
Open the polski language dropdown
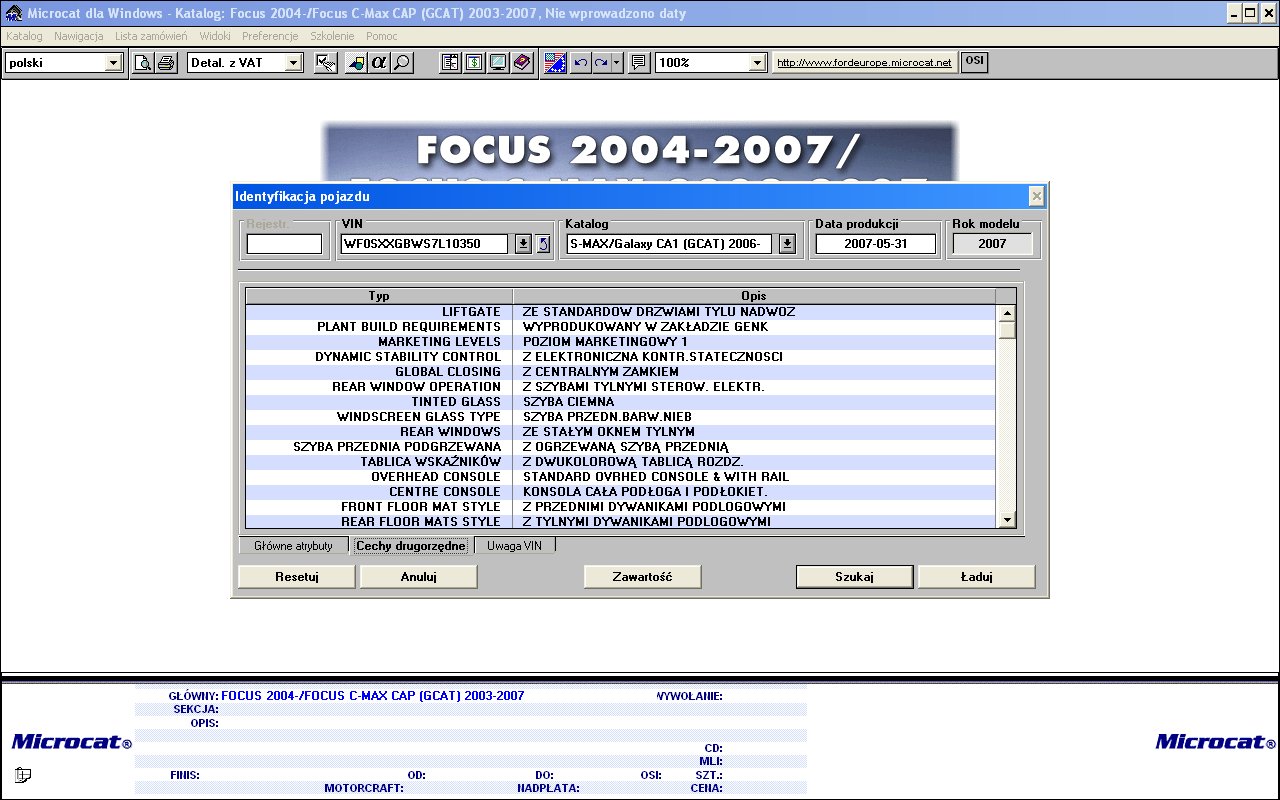[113, 63]
